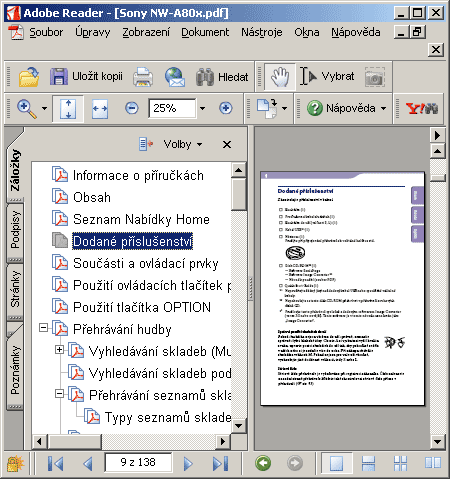Click the Nápověda help toolbar button
Viewport: 450px width, 479px height.
pos(341,108)
